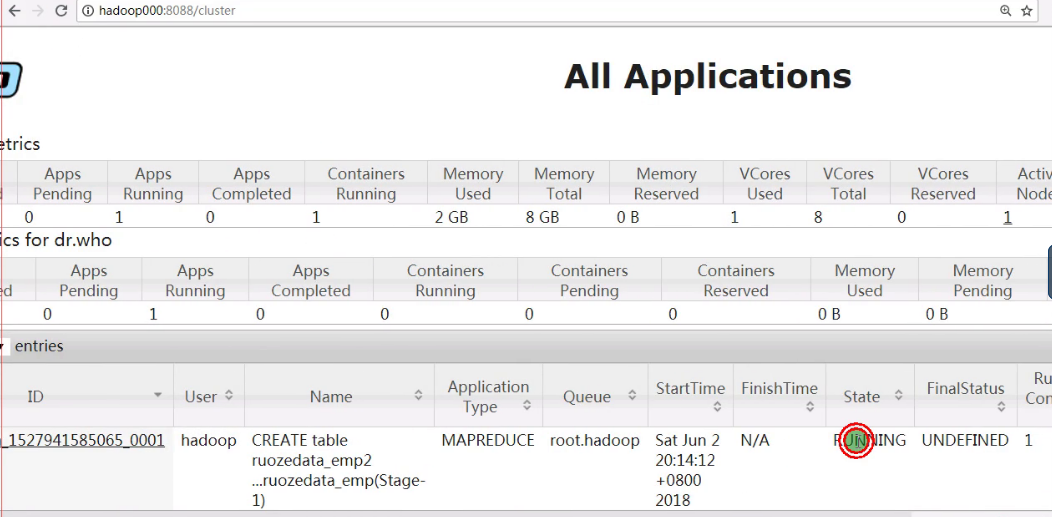The image size is (1052, 517).
Task: Click the User column header text
Action: 200,396
